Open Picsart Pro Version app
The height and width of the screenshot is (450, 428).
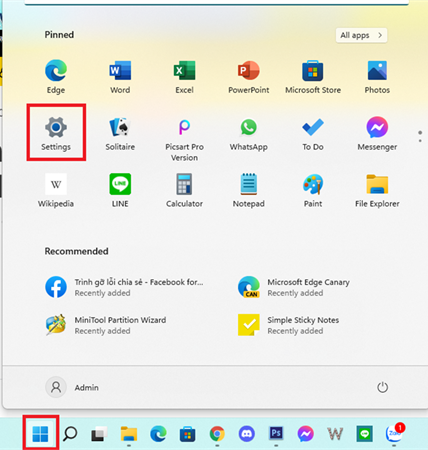tap(184, 139)
